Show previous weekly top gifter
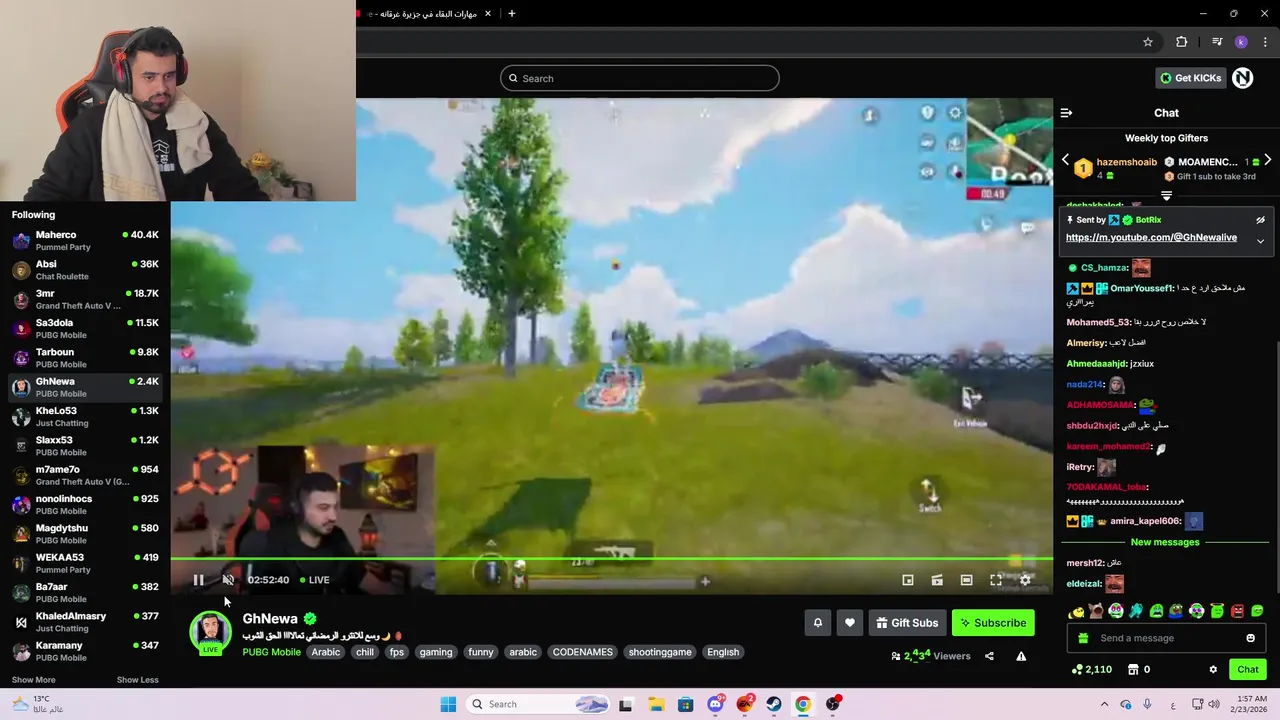 [x=1065, y=160]
